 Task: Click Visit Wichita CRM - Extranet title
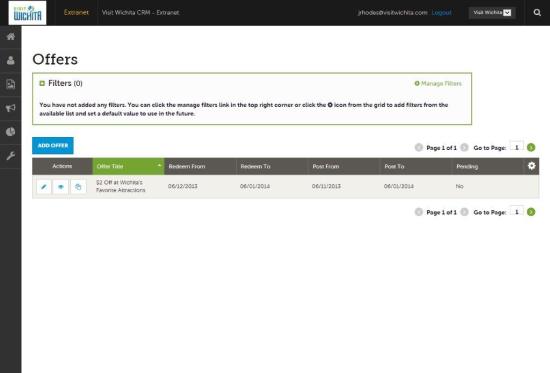(140, 13)
